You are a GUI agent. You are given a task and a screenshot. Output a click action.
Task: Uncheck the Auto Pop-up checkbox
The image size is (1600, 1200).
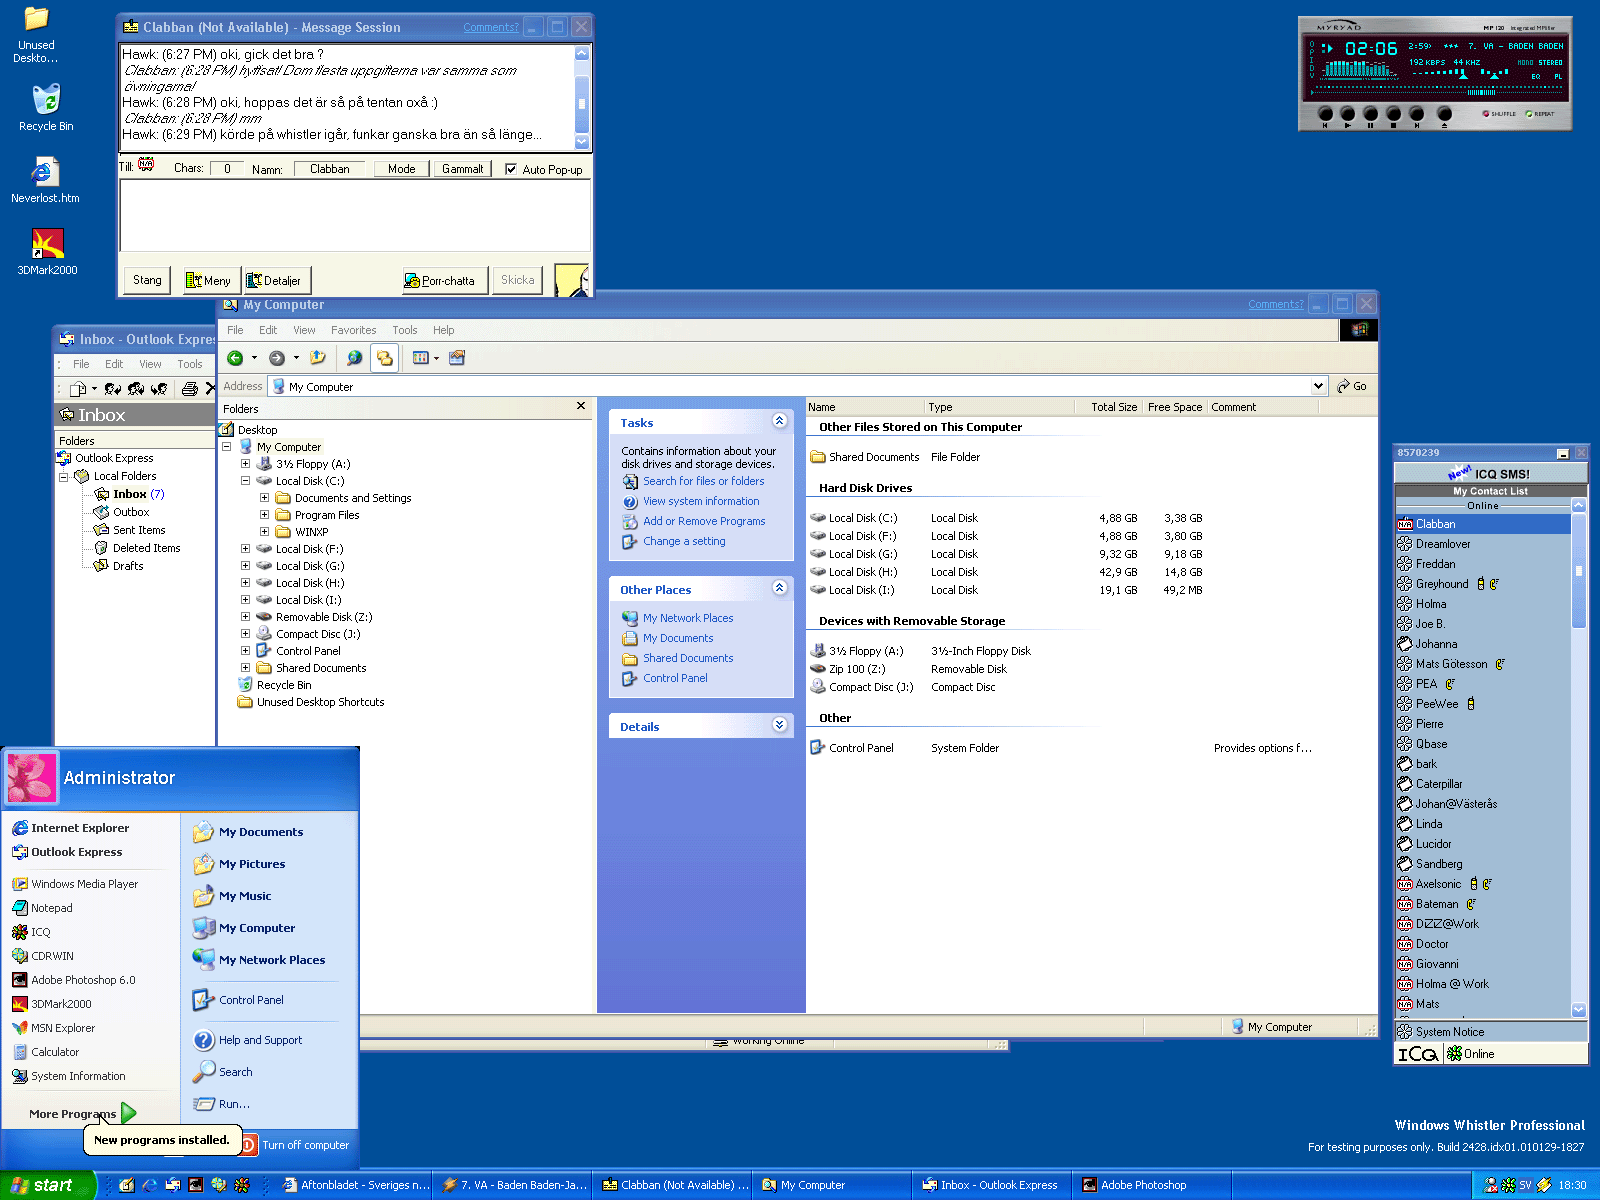click(x=511, y=169)
